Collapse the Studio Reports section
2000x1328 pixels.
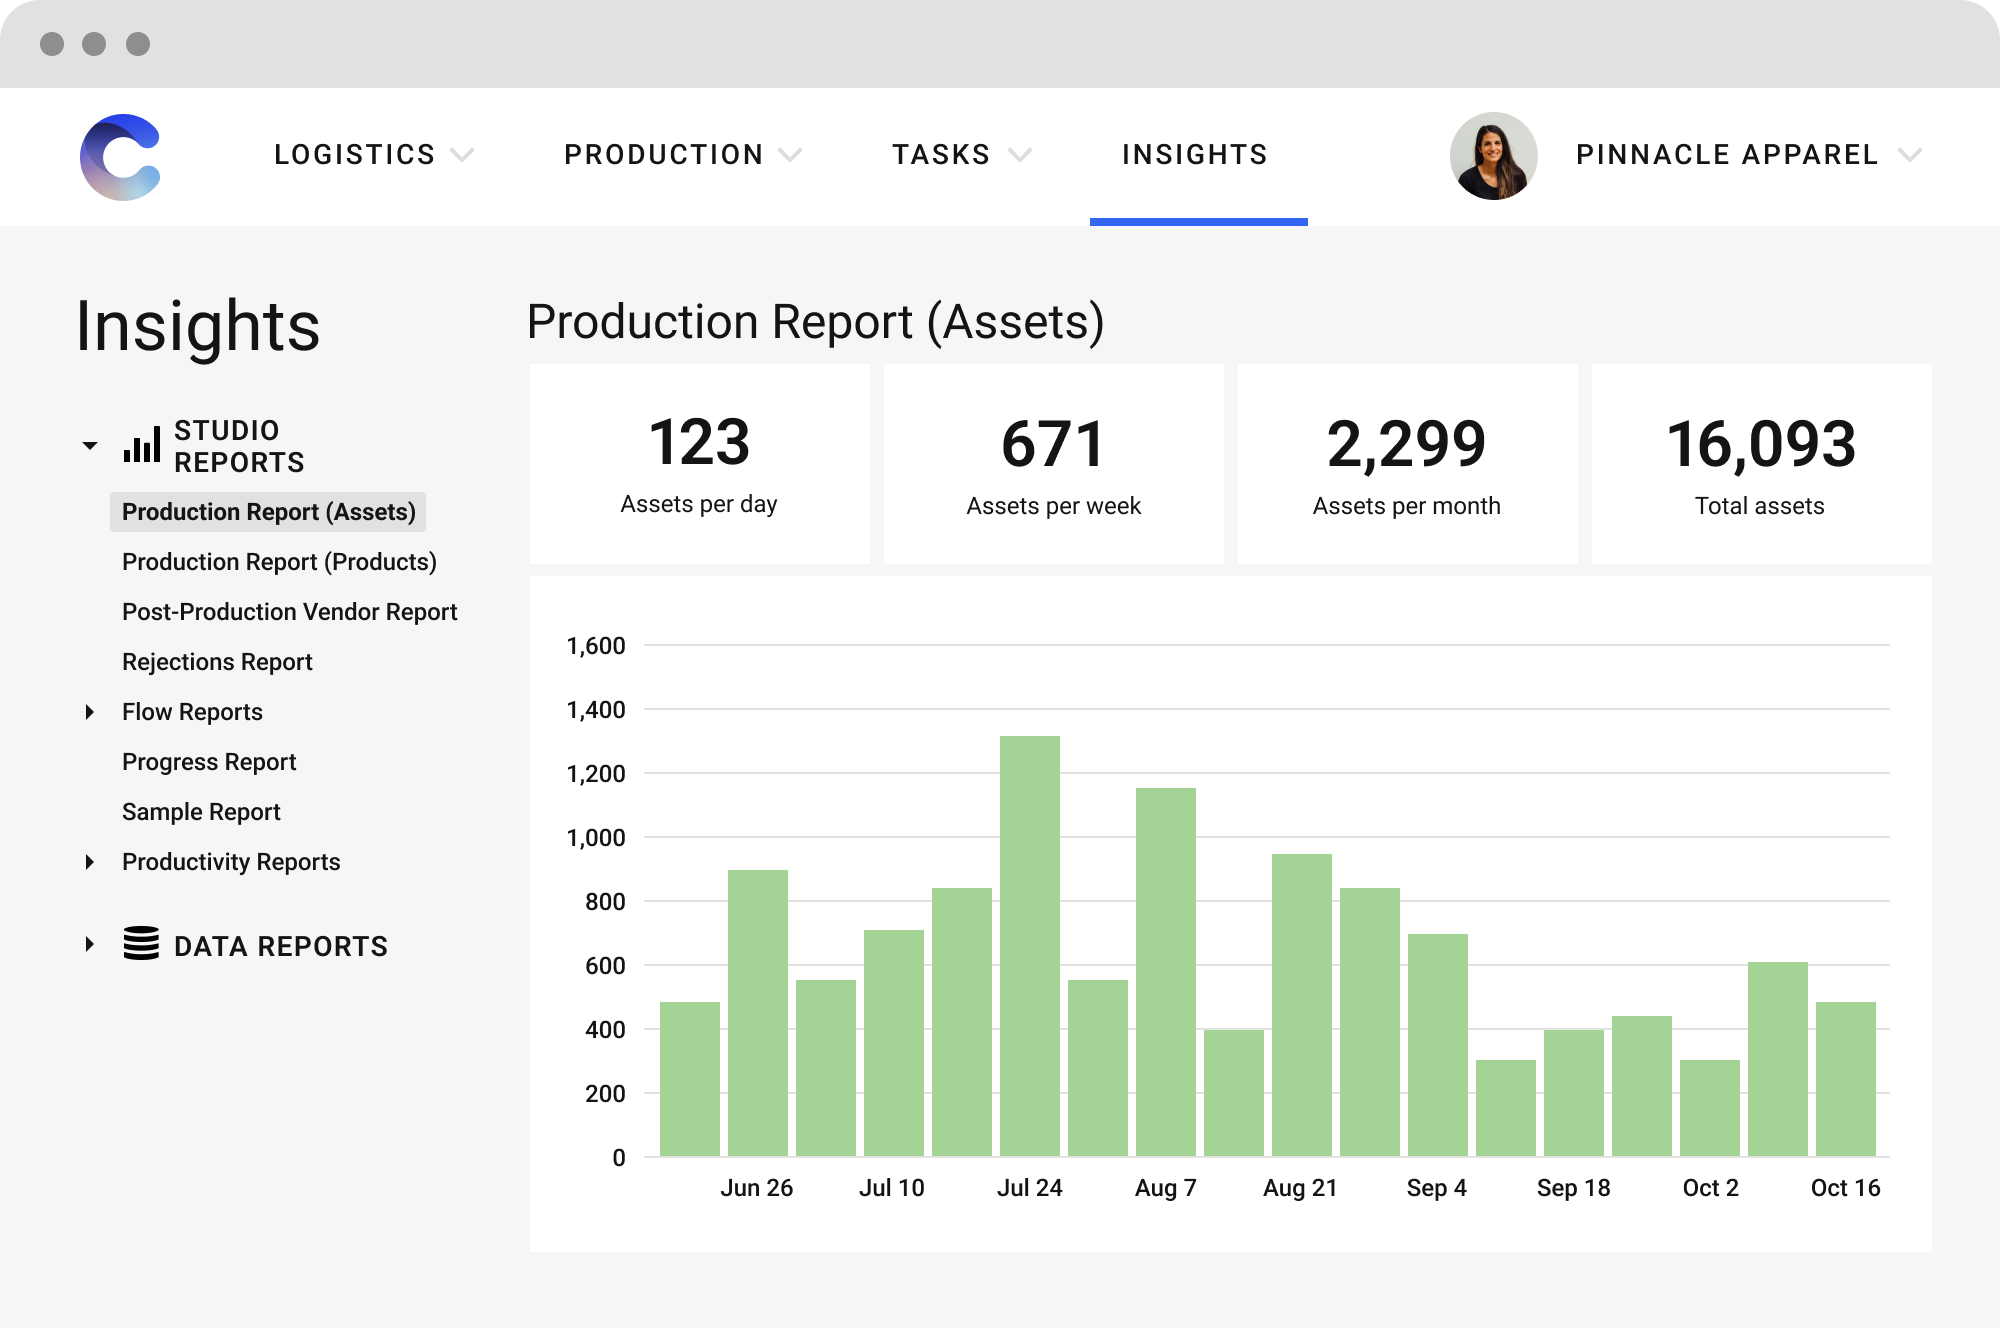click(x=90, y=446)
